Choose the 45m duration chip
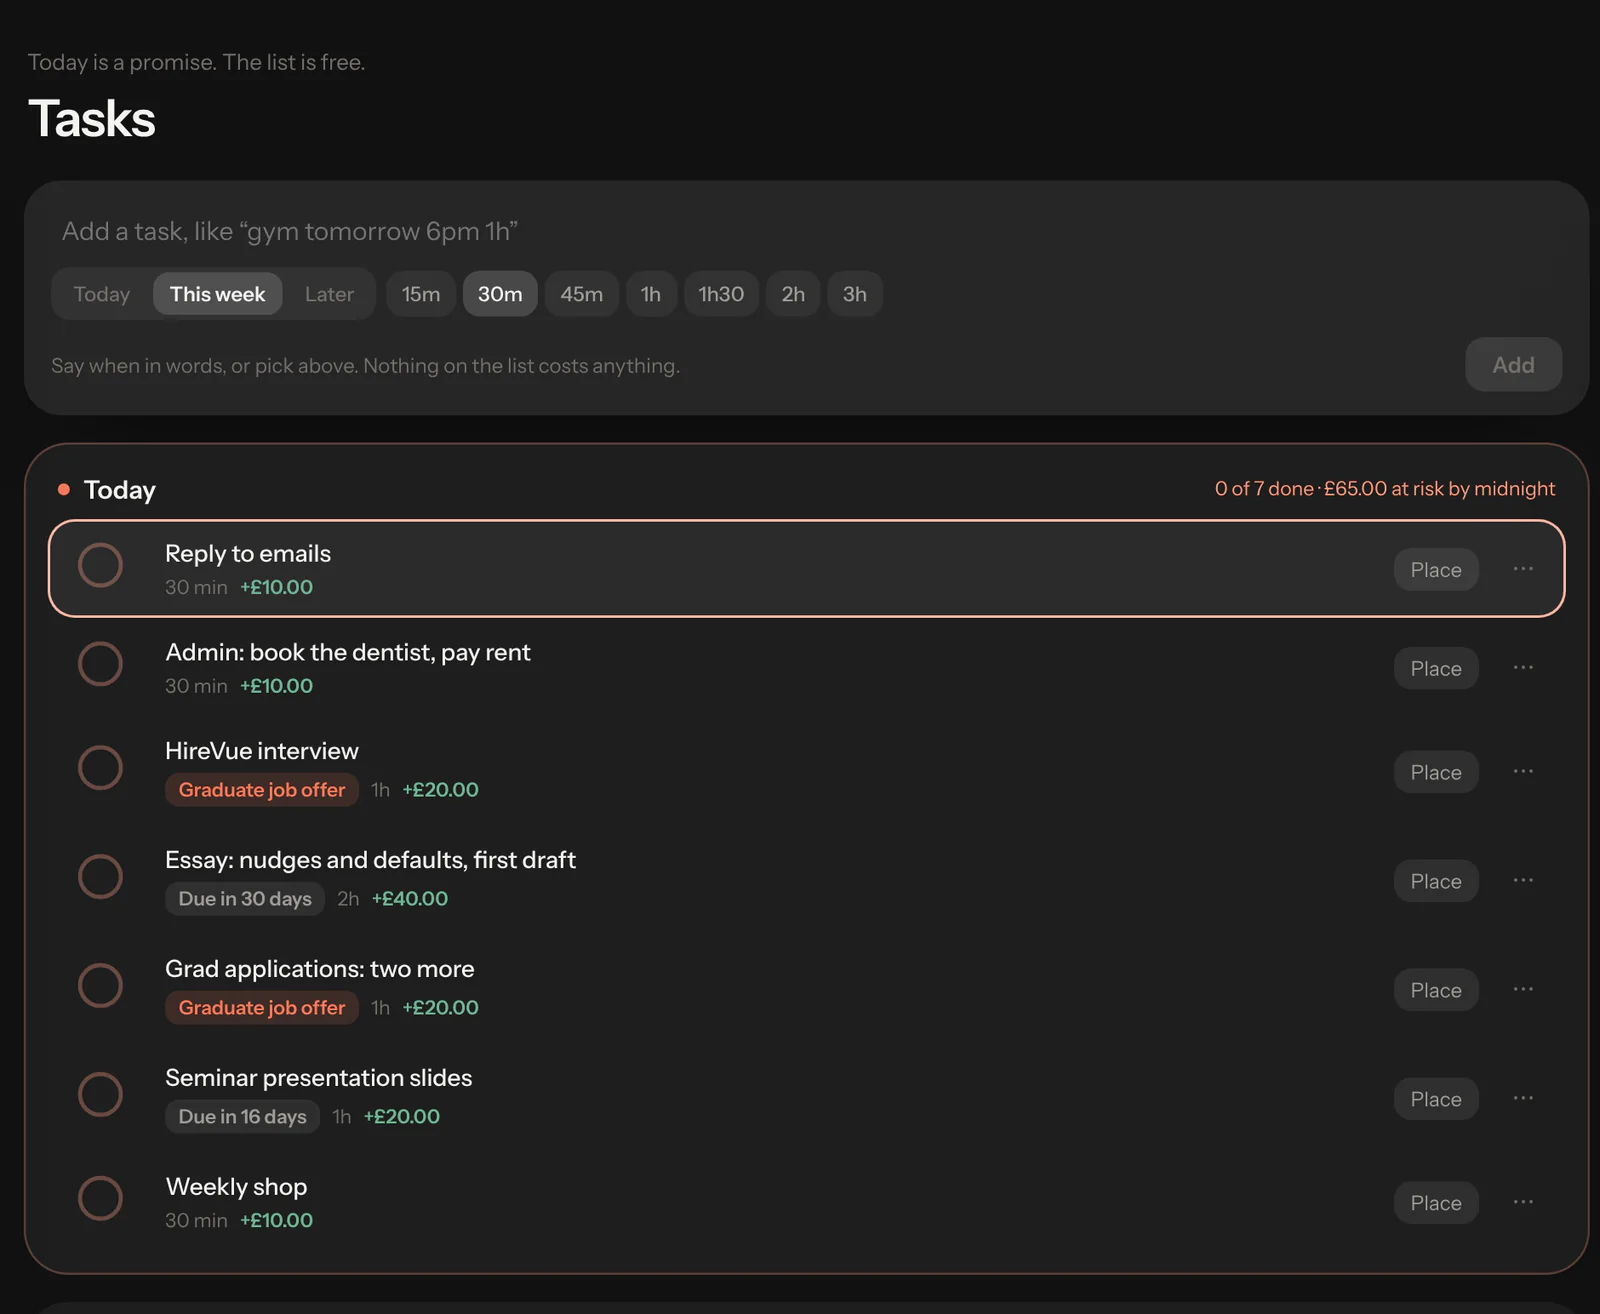Image resolution: width=1600 pixels, height=1314 pixels. [582, 294]
